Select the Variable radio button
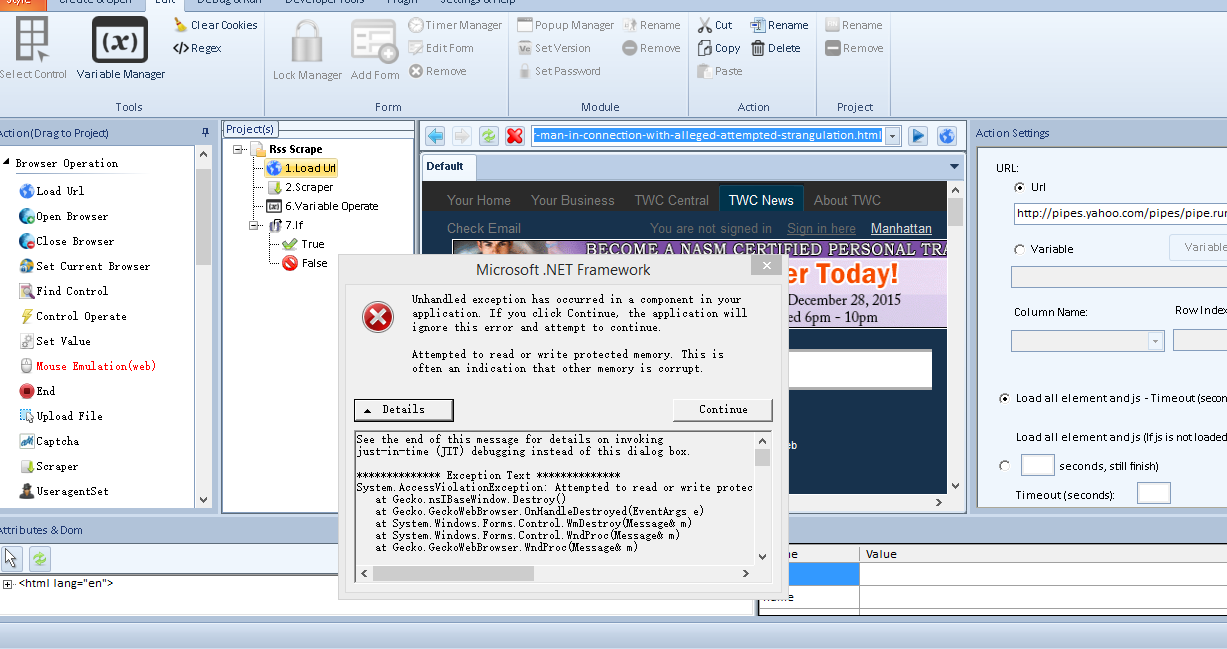Viewport: 1227px width, 649px height. point(1019,249)
